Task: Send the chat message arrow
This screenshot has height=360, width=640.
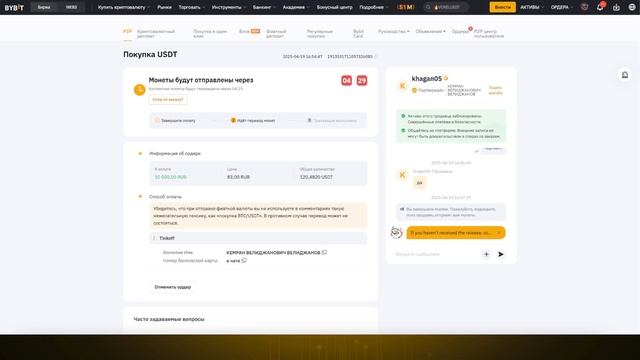Action: [x=501, y=254]
